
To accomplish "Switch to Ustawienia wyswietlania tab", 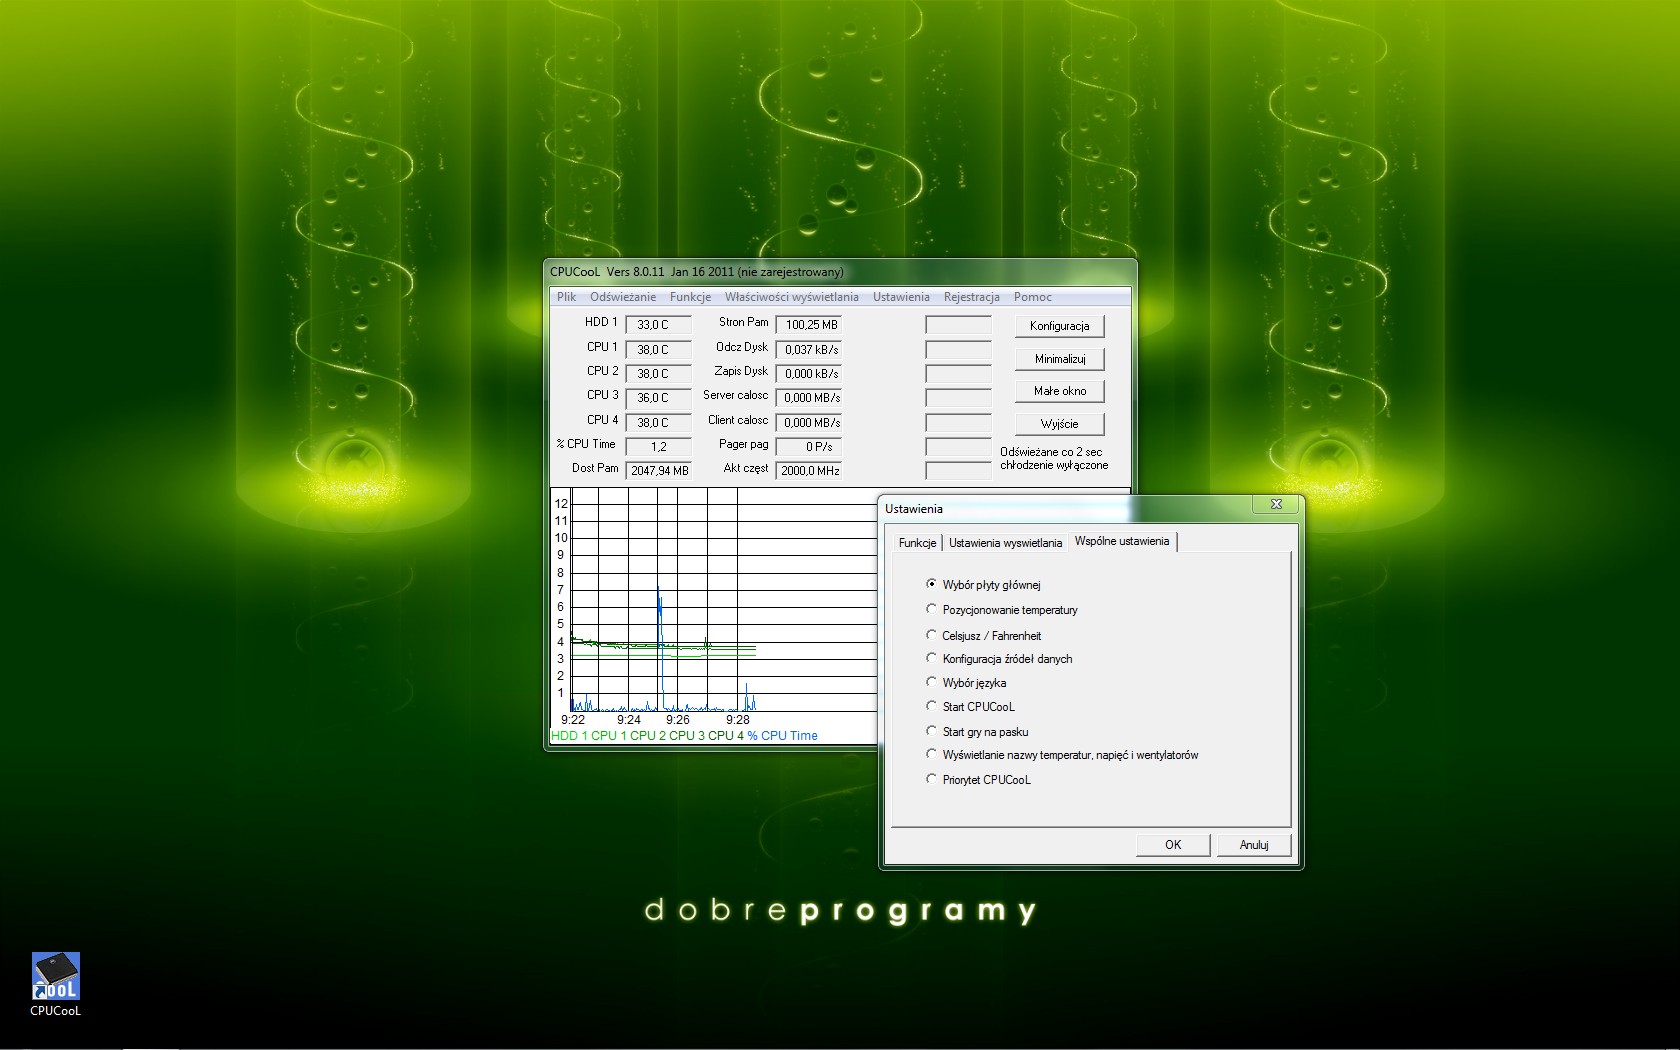I will click(x=1005, y=543).
